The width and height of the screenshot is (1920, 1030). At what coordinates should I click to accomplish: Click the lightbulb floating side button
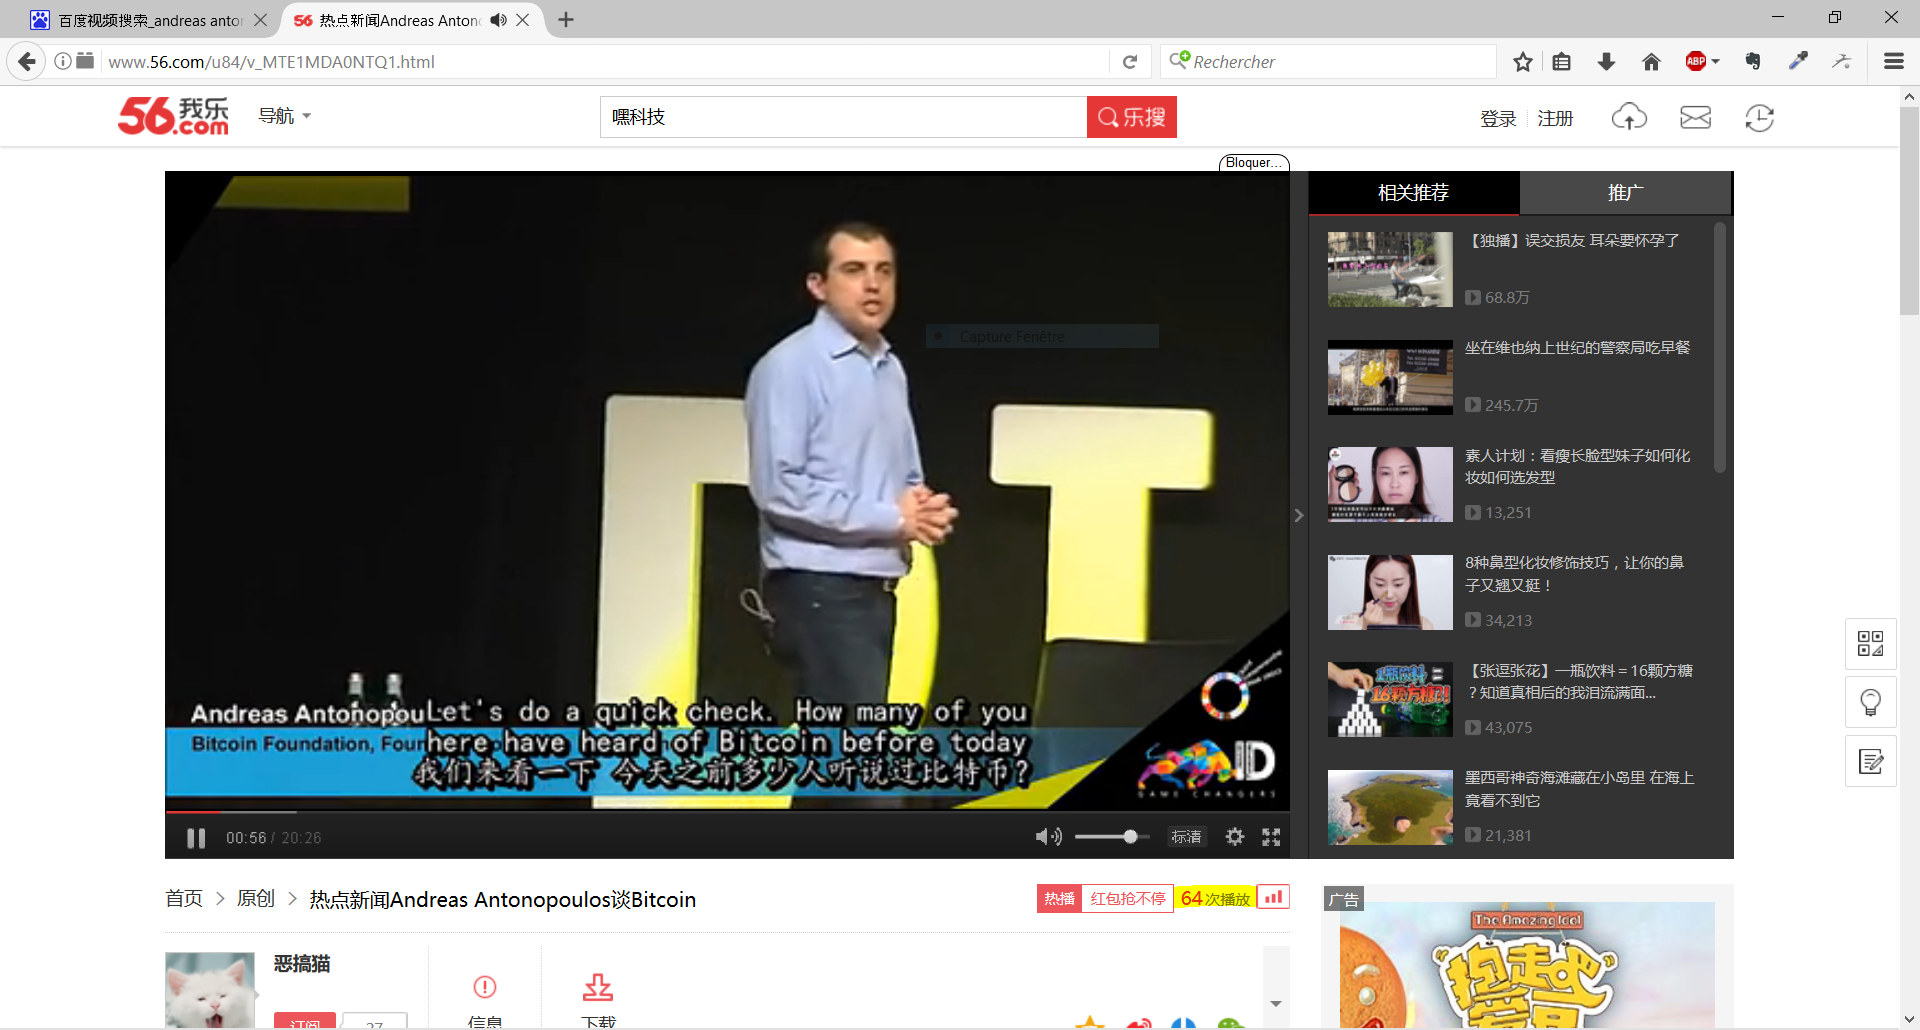[1870, 702]
